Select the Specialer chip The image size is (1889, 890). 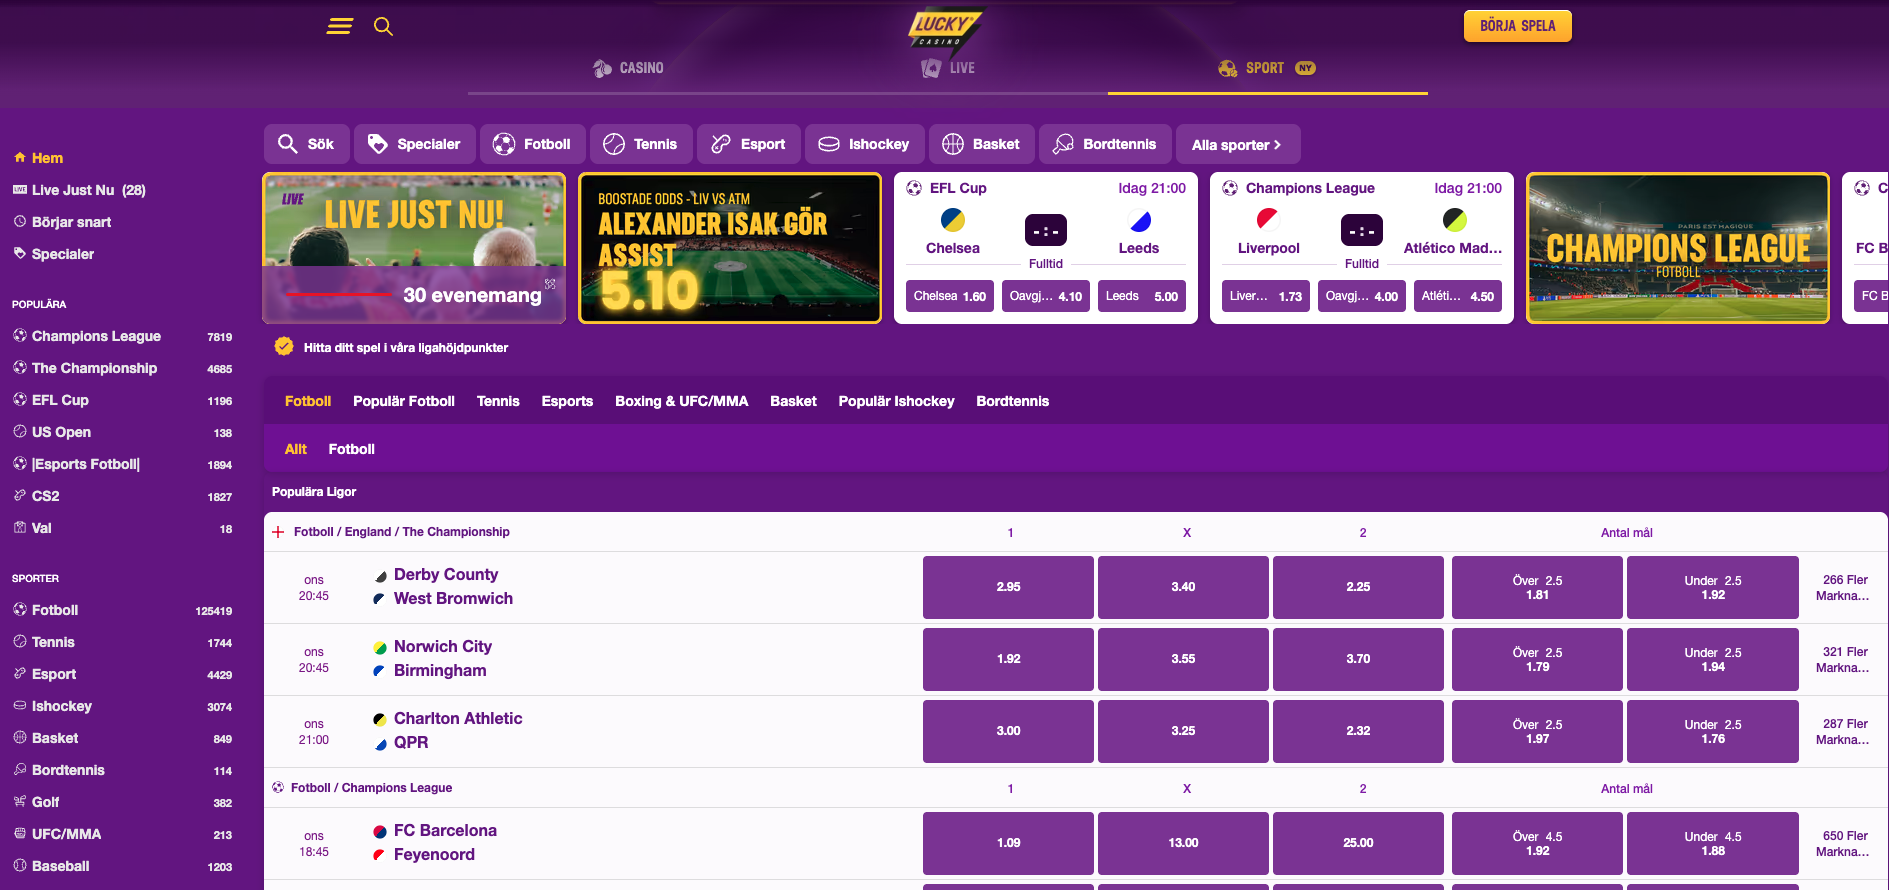point(414,144)
